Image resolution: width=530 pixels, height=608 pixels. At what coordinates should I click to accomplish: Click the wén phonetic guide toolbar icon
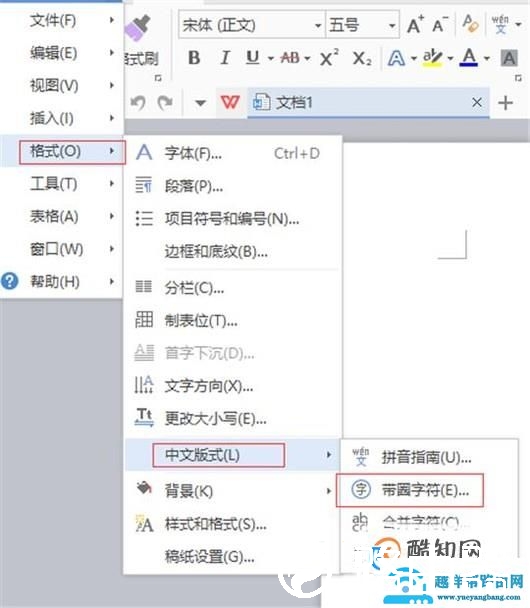click(500, 24)
